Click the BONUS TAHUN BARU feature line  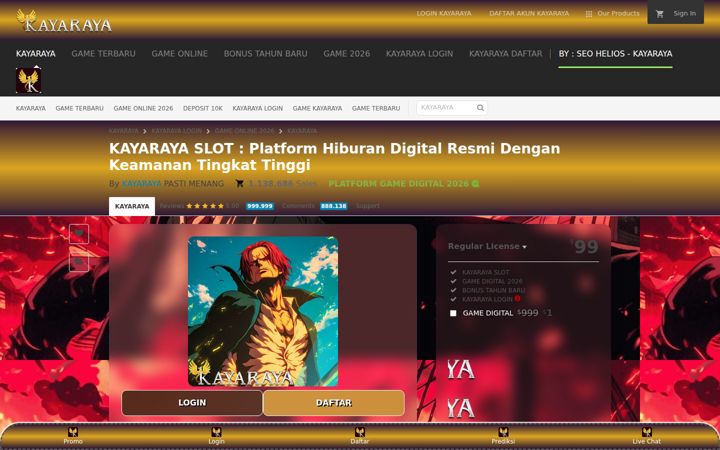493,290
